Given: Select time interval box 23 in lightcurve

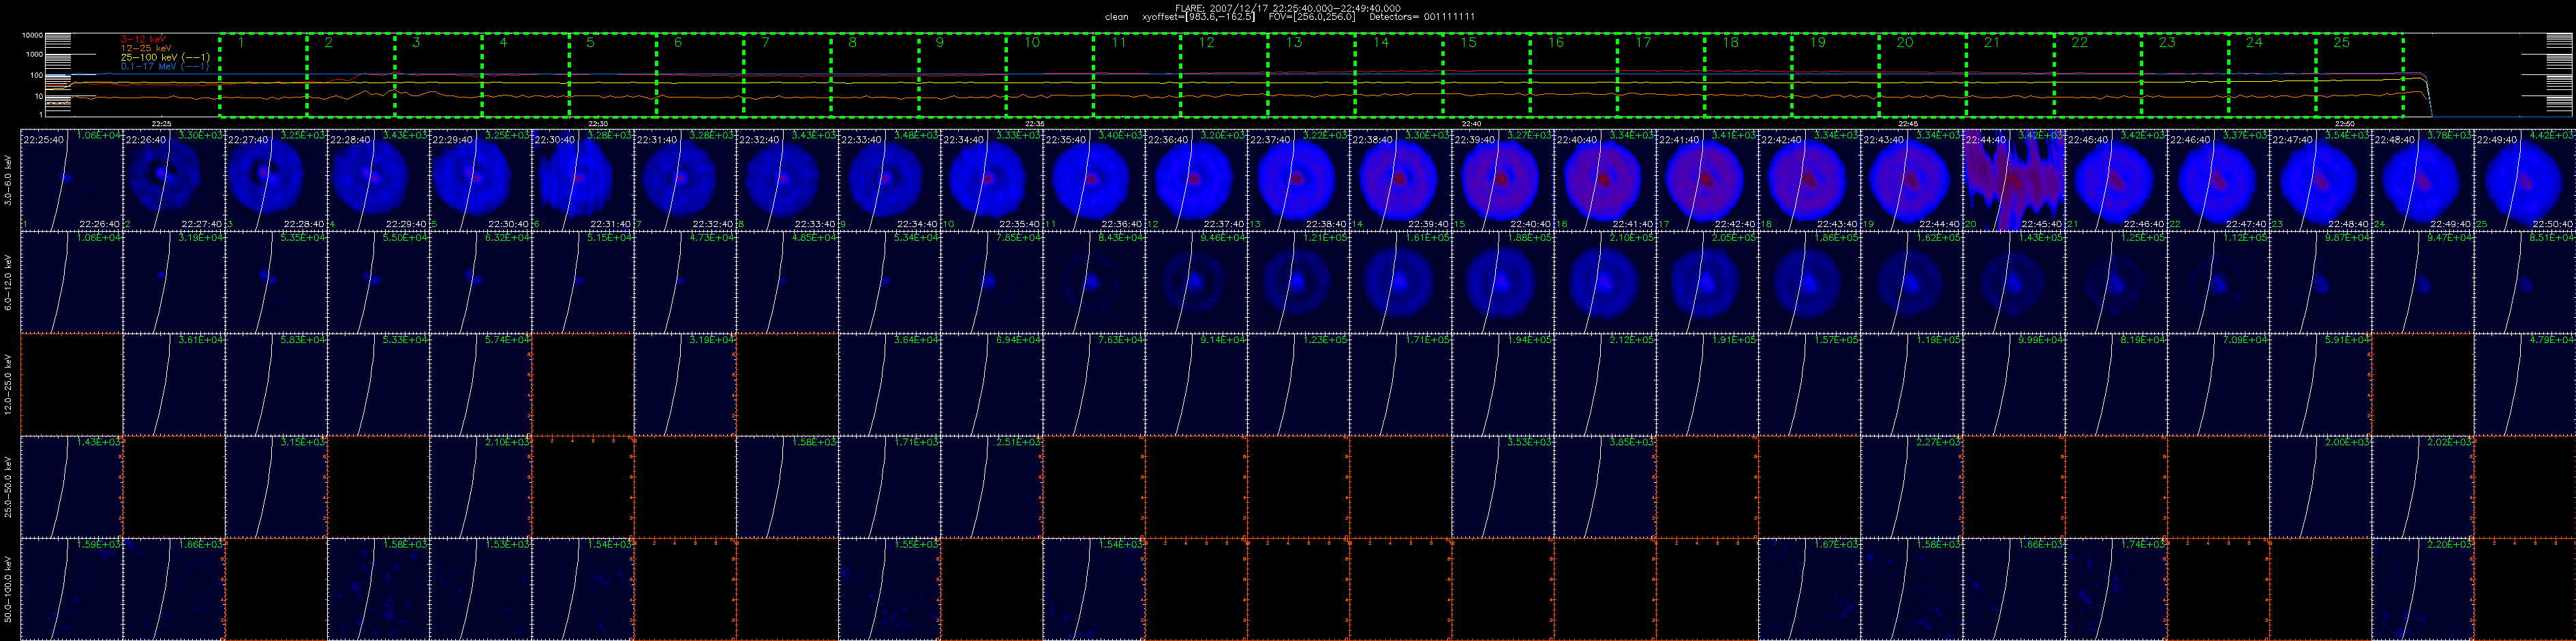Looking at the screenshot, I should coord(2185,75).
